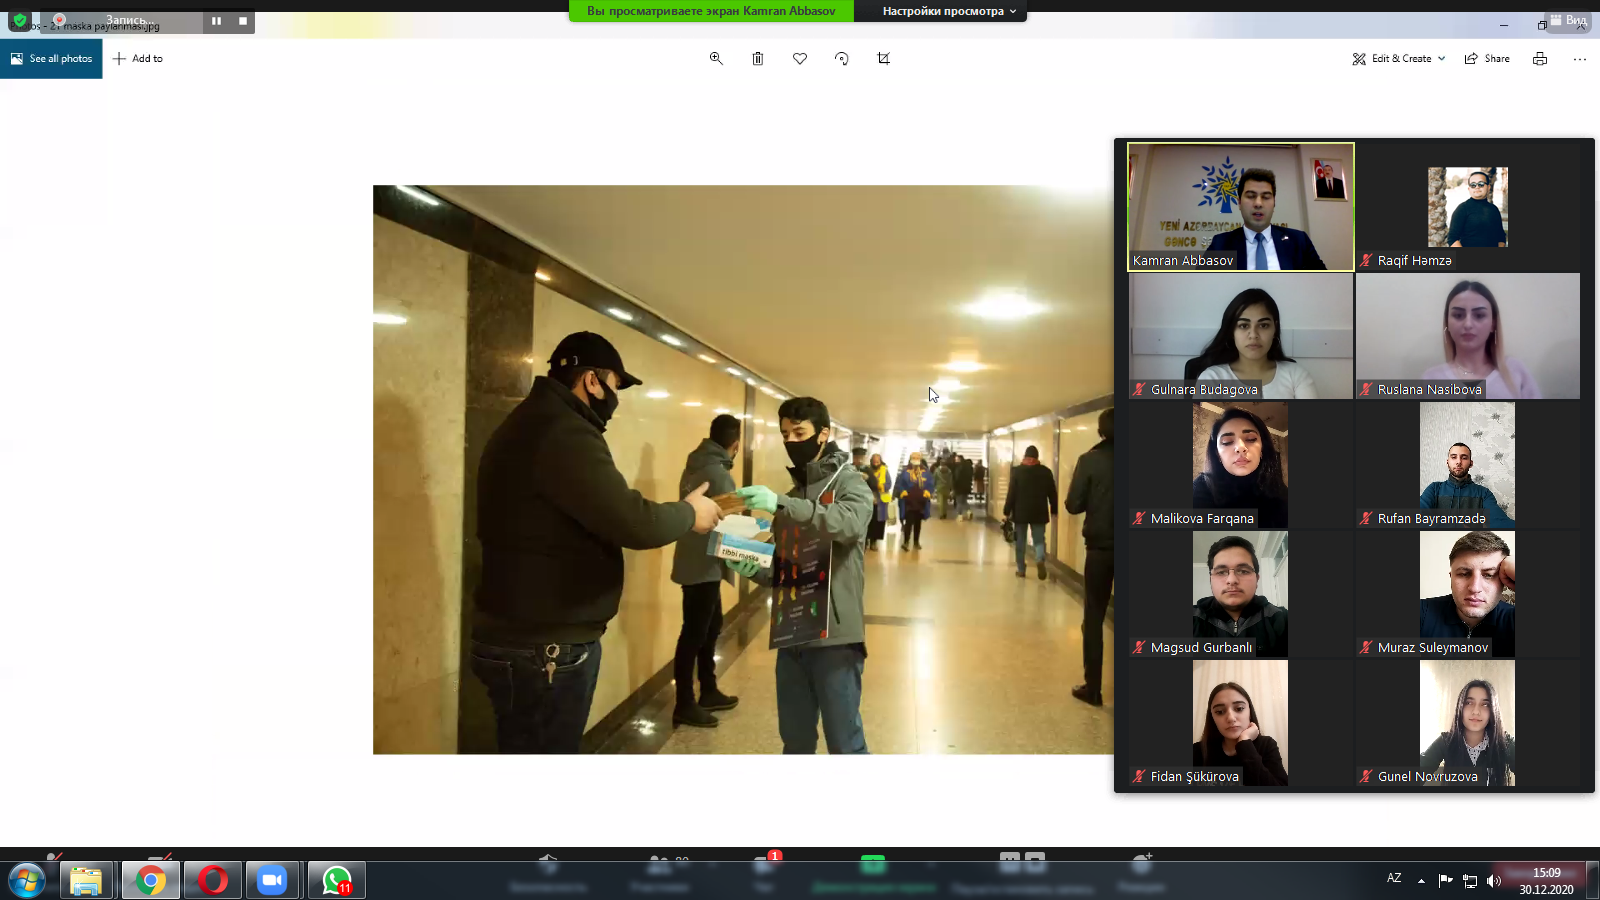The height and width of the screenshot is (900, 1600).
Task: Click the Вид view button at top right
Action: 1568,20
